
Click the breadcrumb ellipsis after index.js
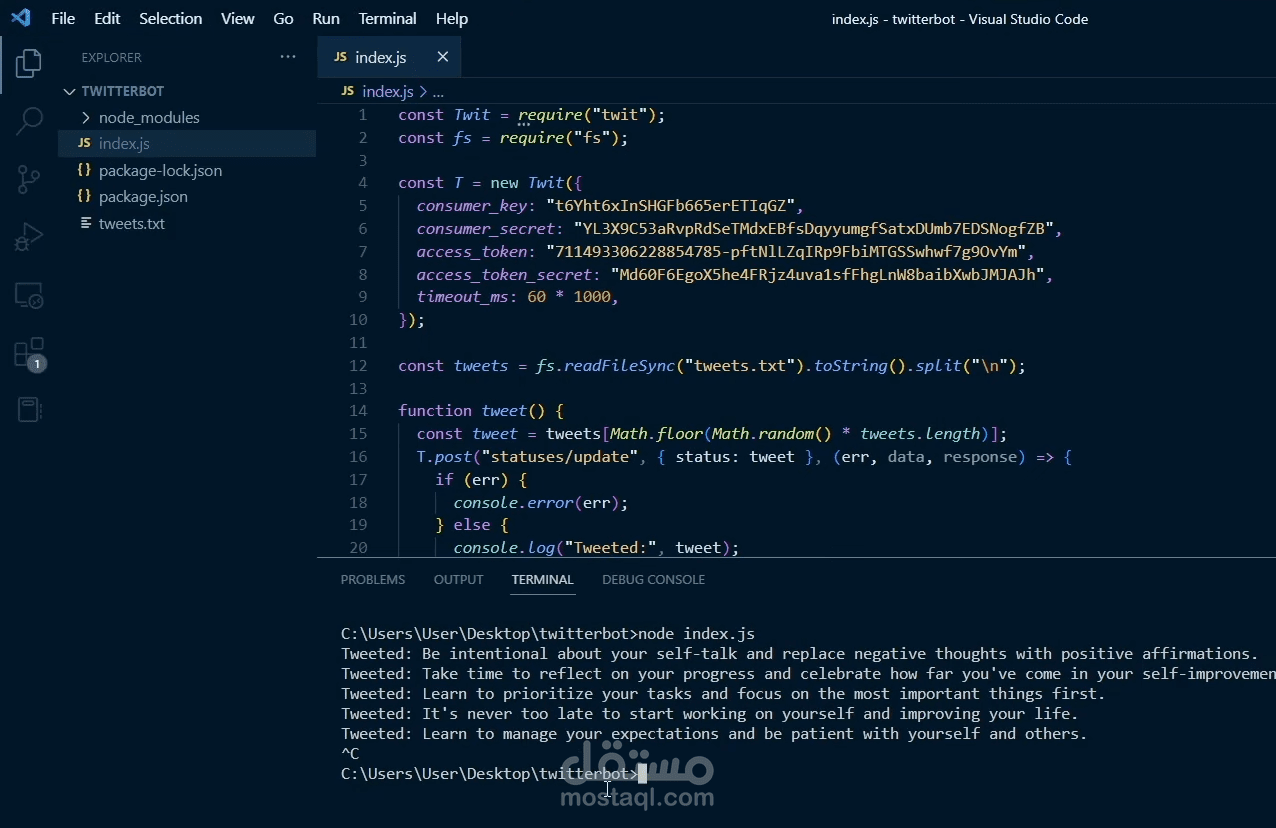click(438, 91)
